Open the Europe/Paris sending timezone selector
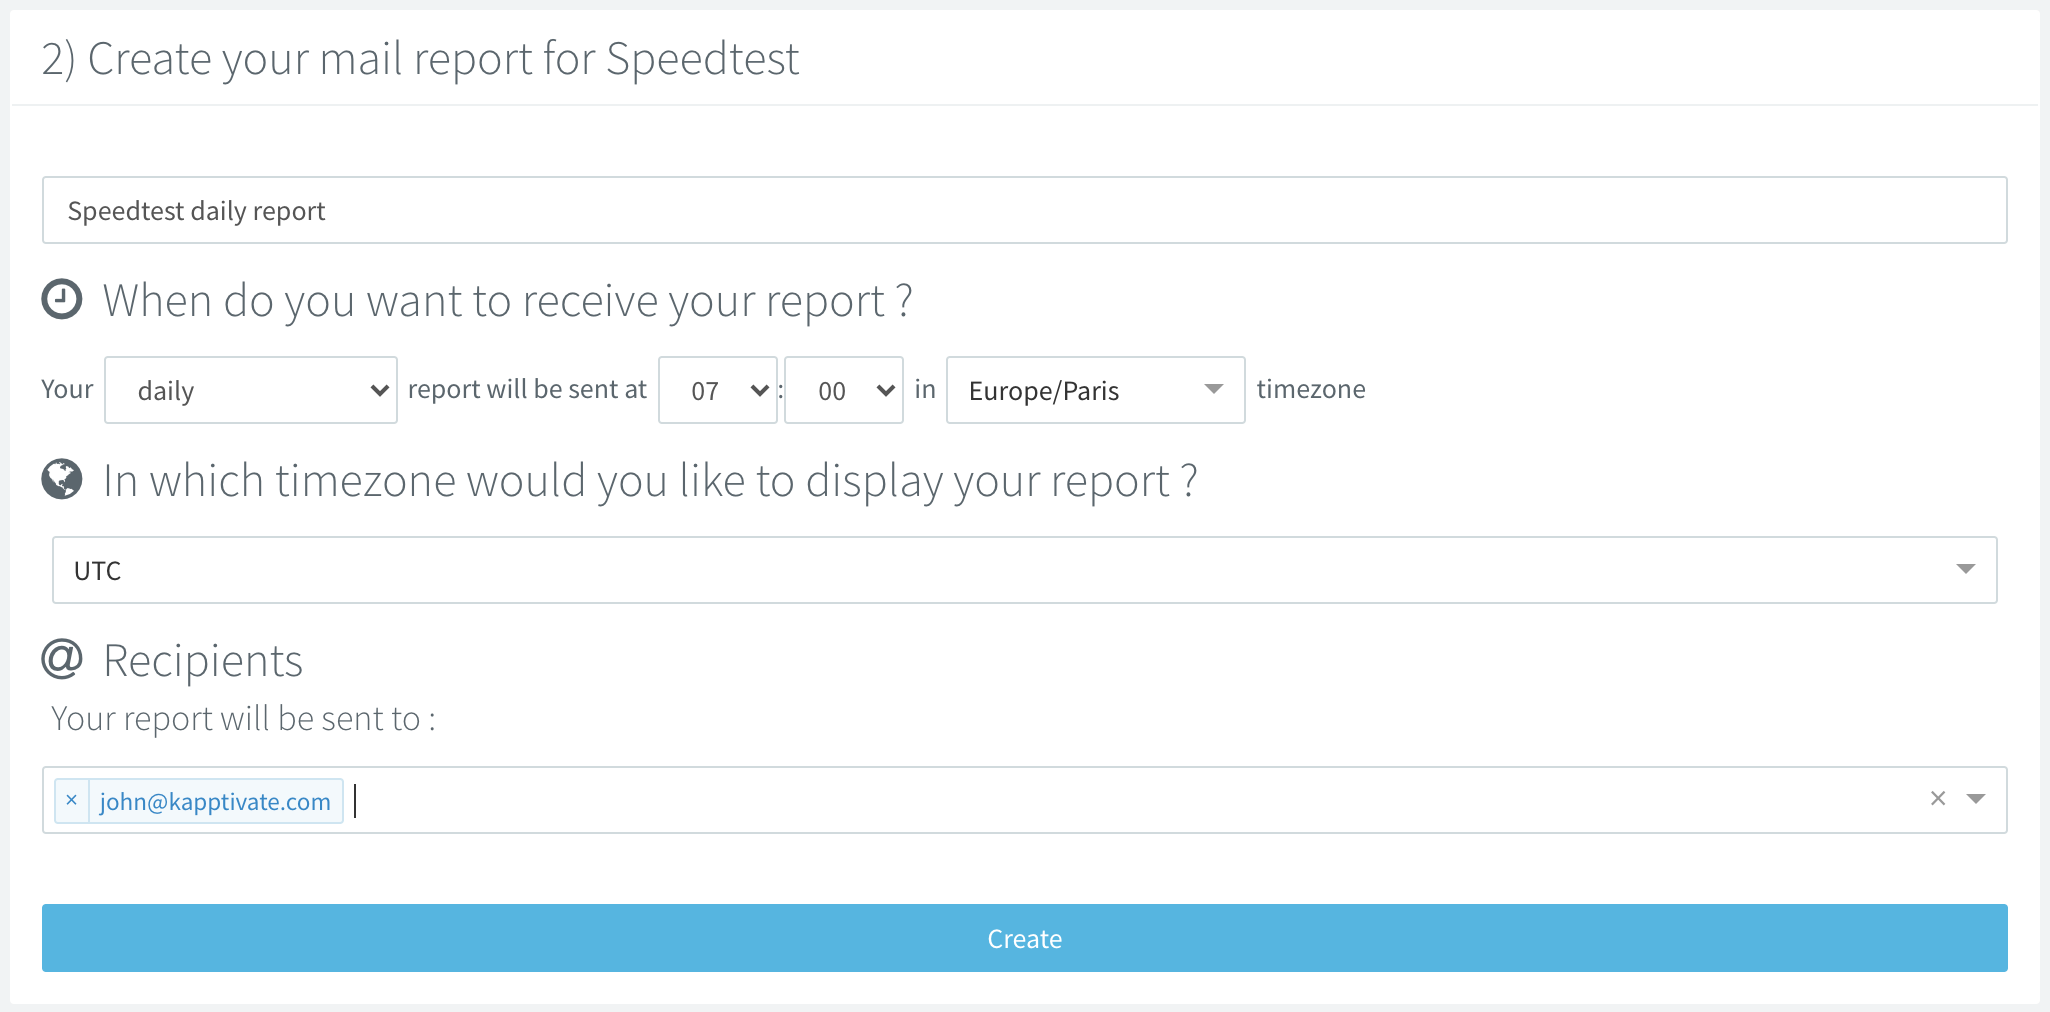This screenshot has height=1012, width=2050. click(x=1095, y=390)
